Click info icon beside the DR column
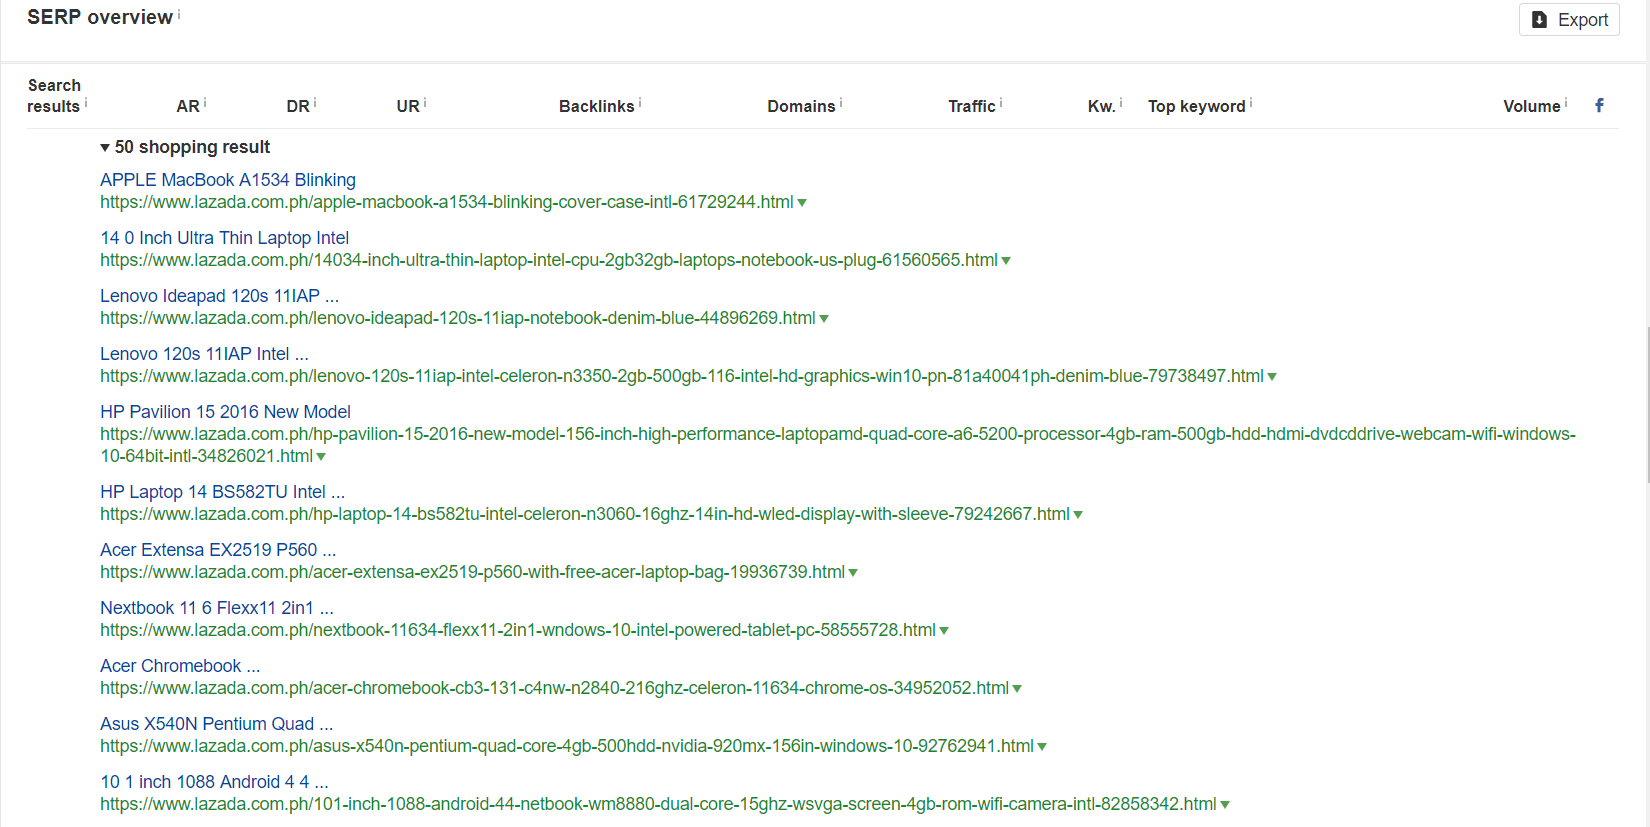The height and width of the screenshot is (827, 1650). point(315,102)
